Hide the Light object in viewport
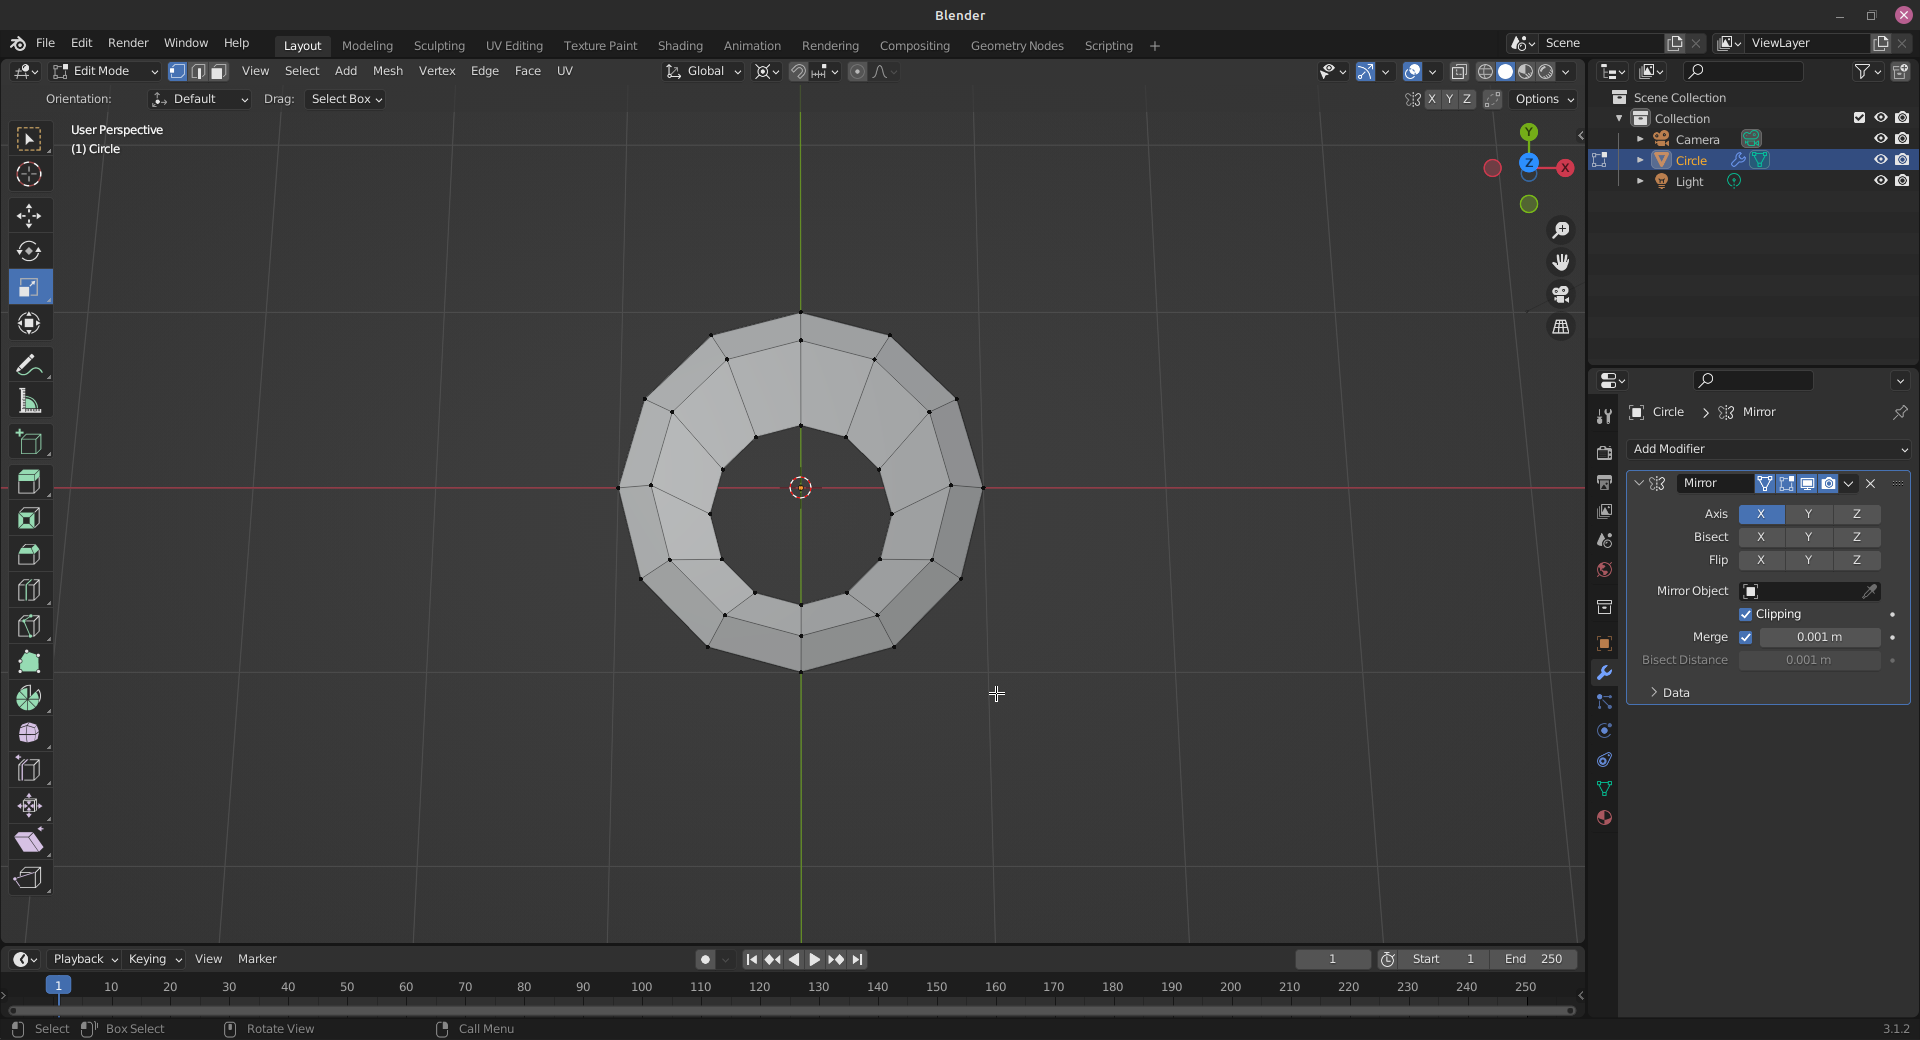 click(1880, 181)
